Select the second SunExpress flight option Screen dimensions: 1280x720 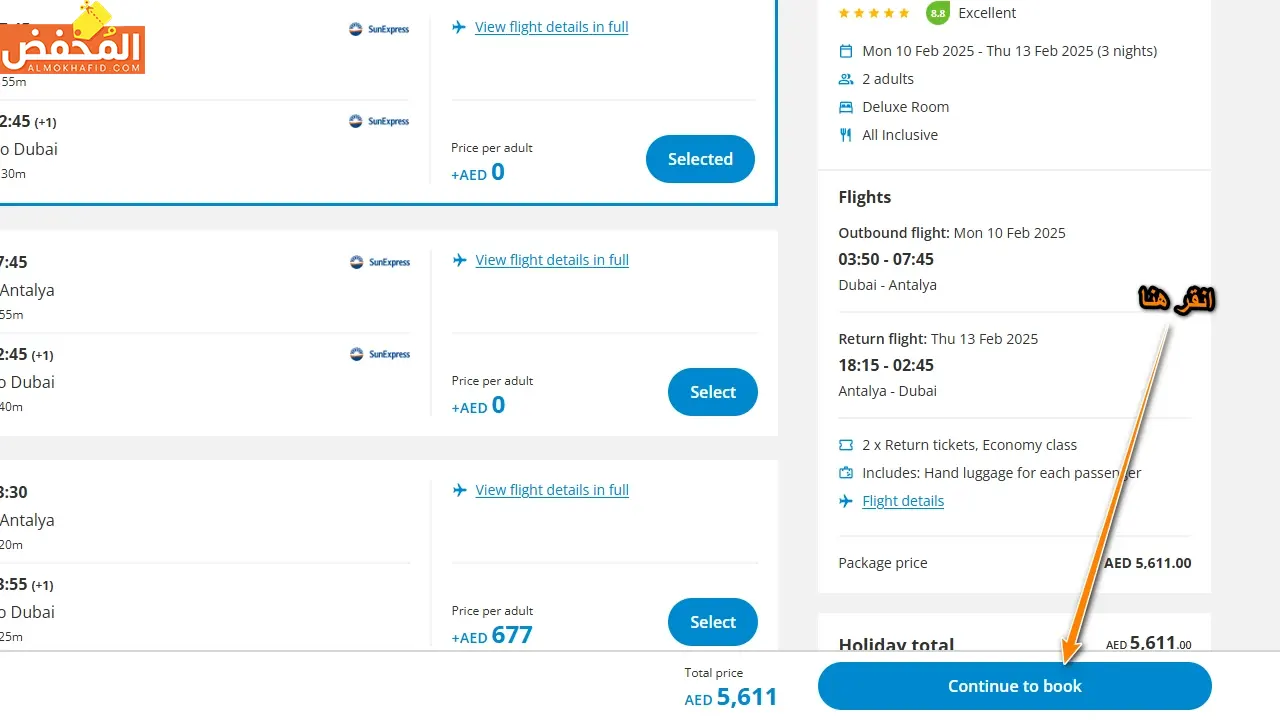click(x=712, y=392)
